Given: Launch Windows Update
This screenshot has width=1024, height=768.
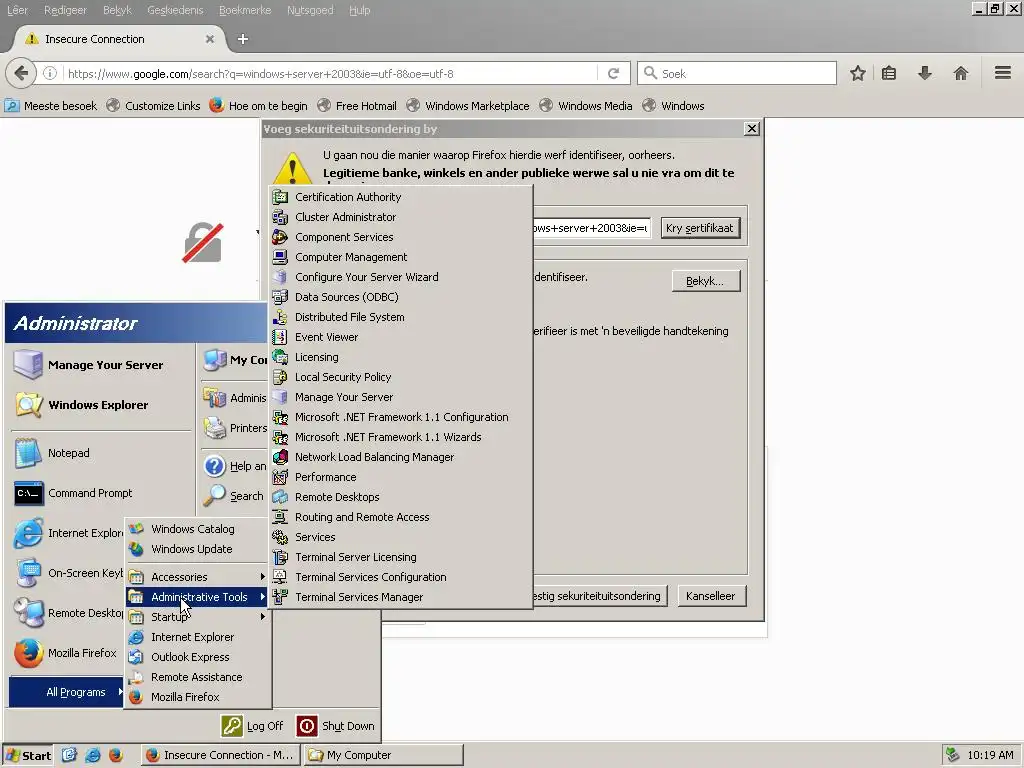Looking at the screenshot, I should point(197,549).
